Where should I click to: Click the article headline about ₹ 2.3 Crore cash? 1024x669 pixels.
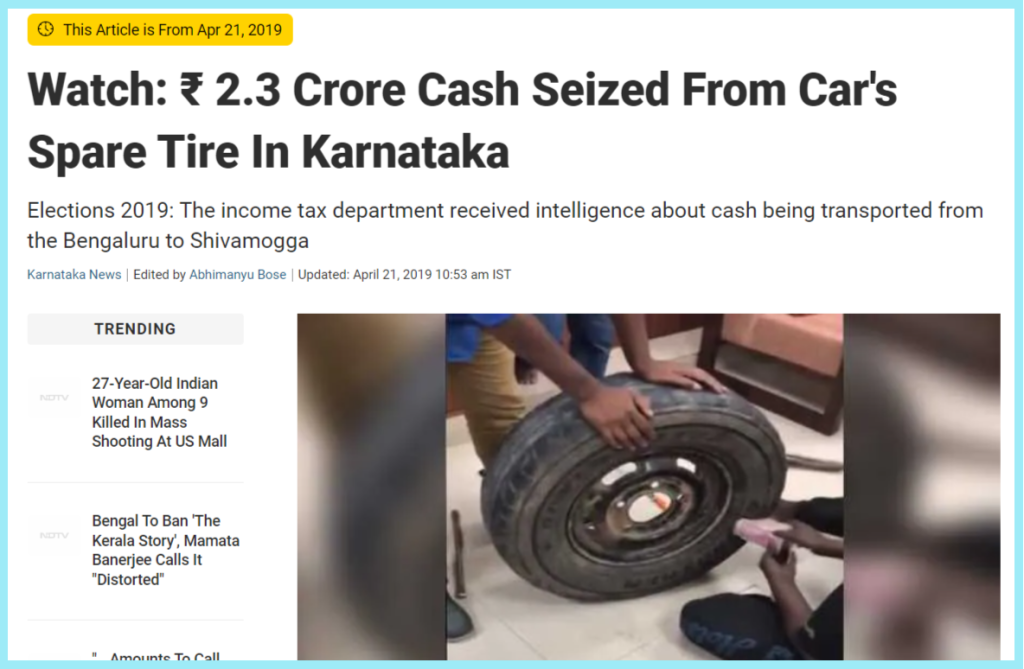tap(462, 121)
